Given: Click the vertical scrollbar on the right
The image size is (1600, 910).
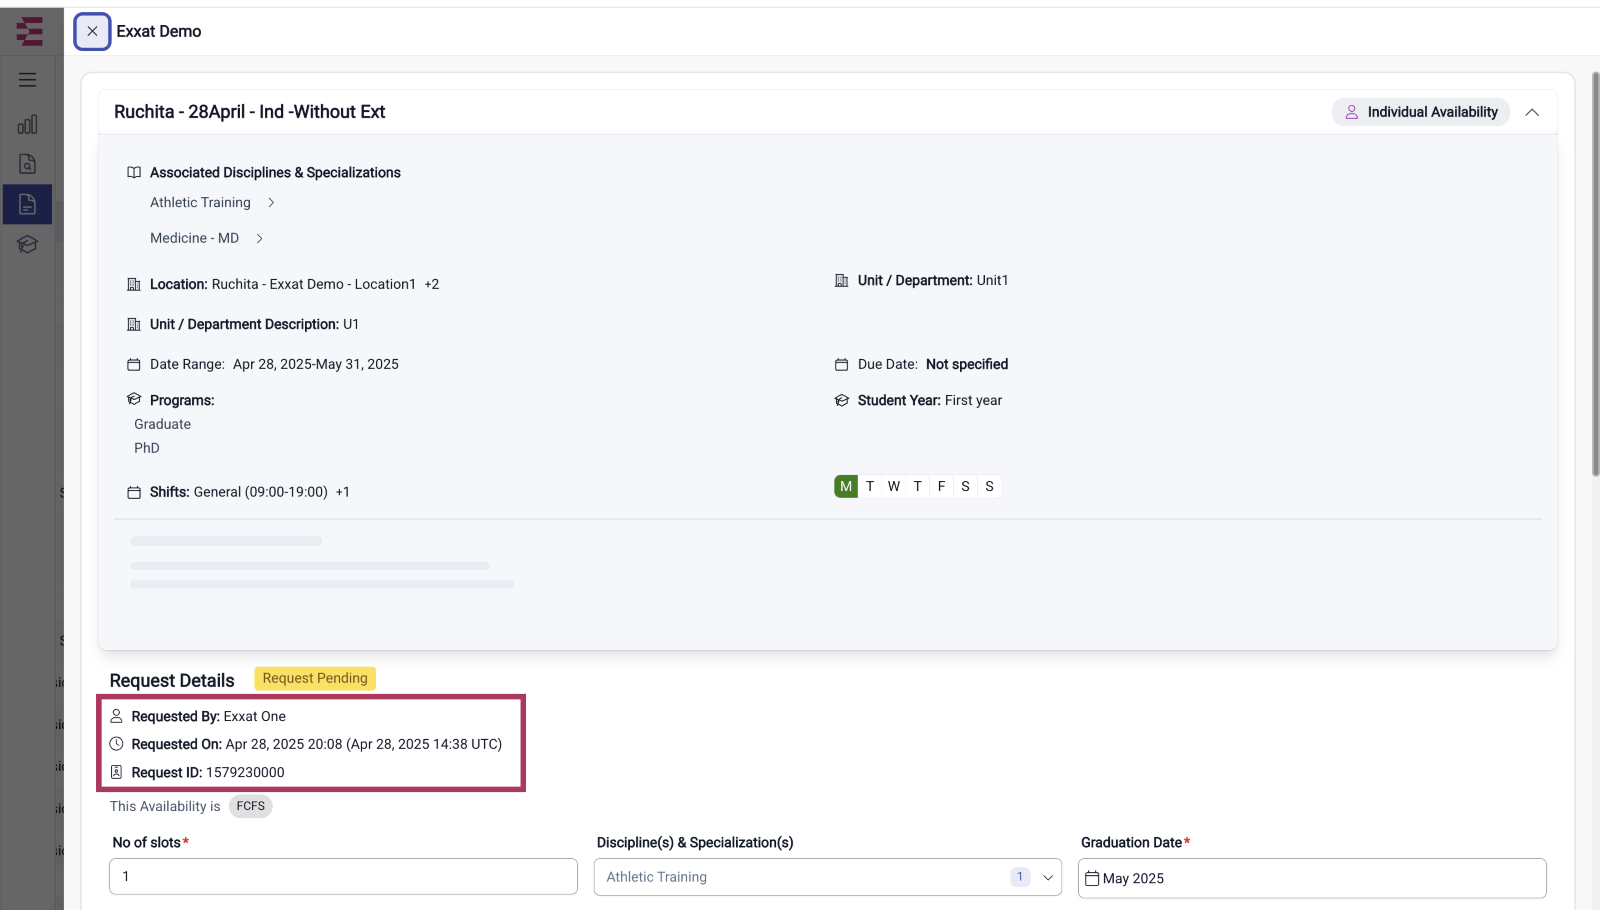Looking at the screenshot, I should 1595,274.
